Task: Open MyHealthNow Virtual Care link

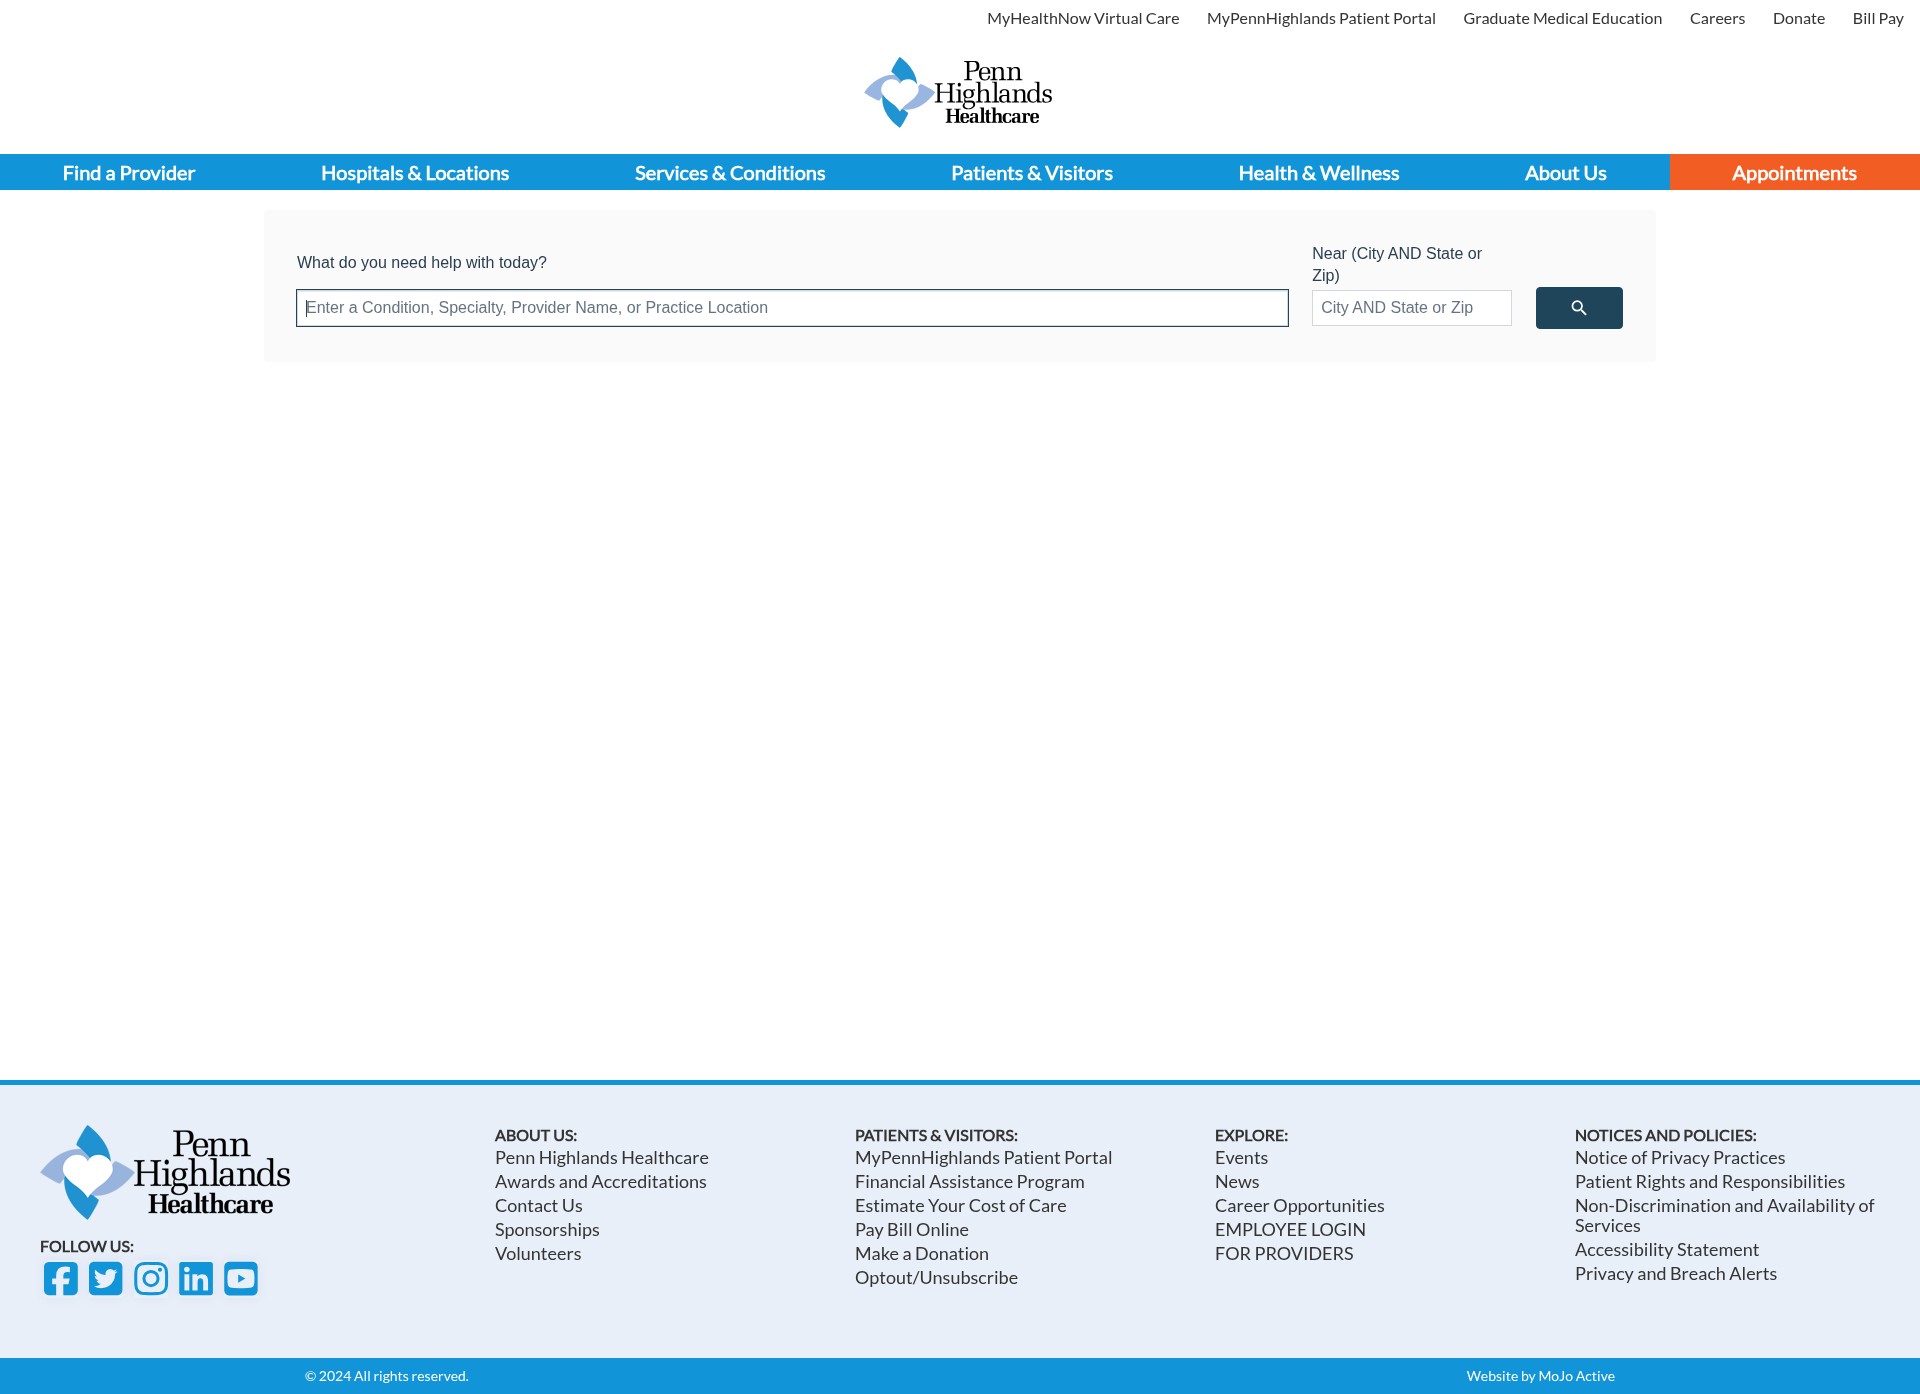Action: (1083, 18)
